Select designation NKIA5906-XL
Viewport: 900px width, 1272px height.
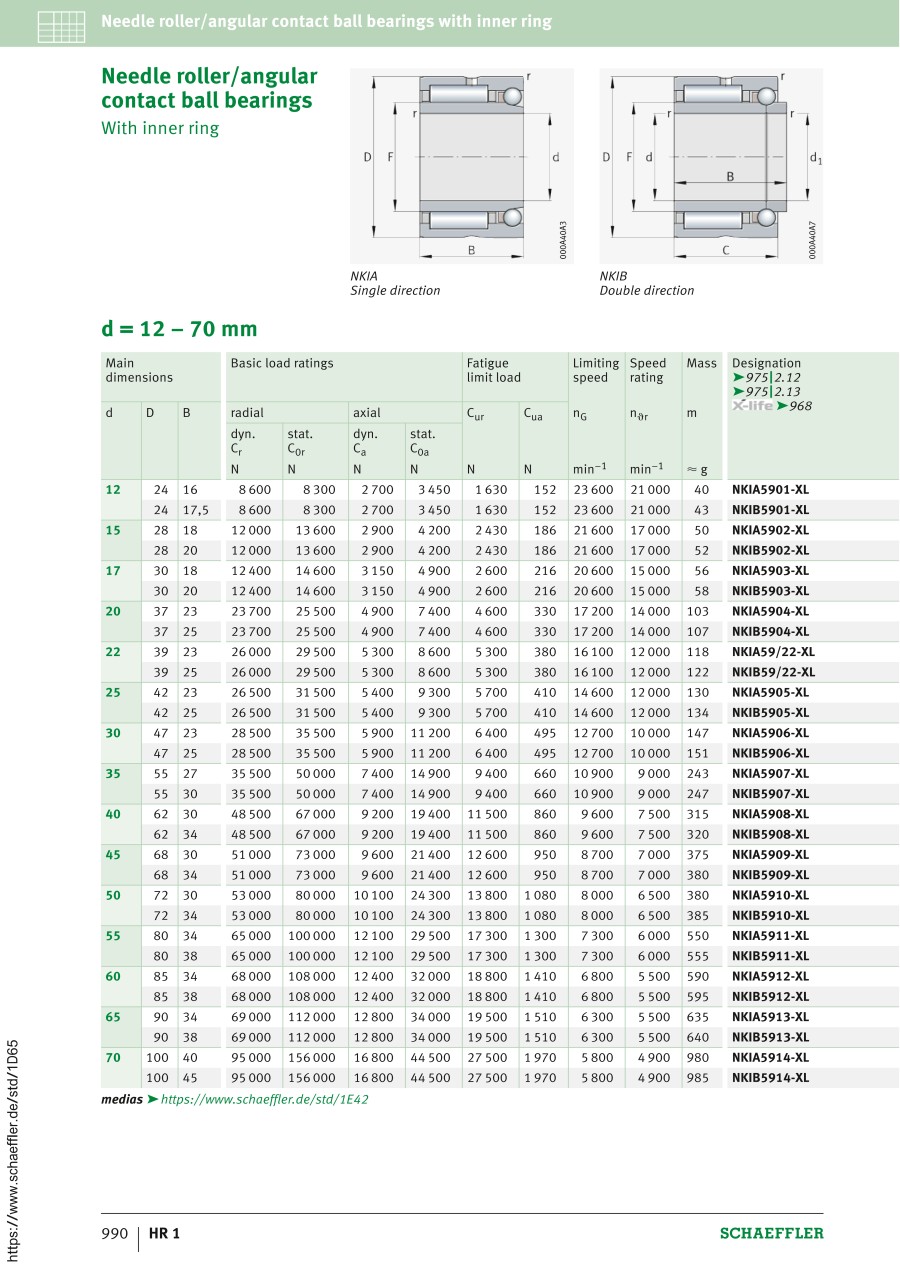(x=770, y=733)
